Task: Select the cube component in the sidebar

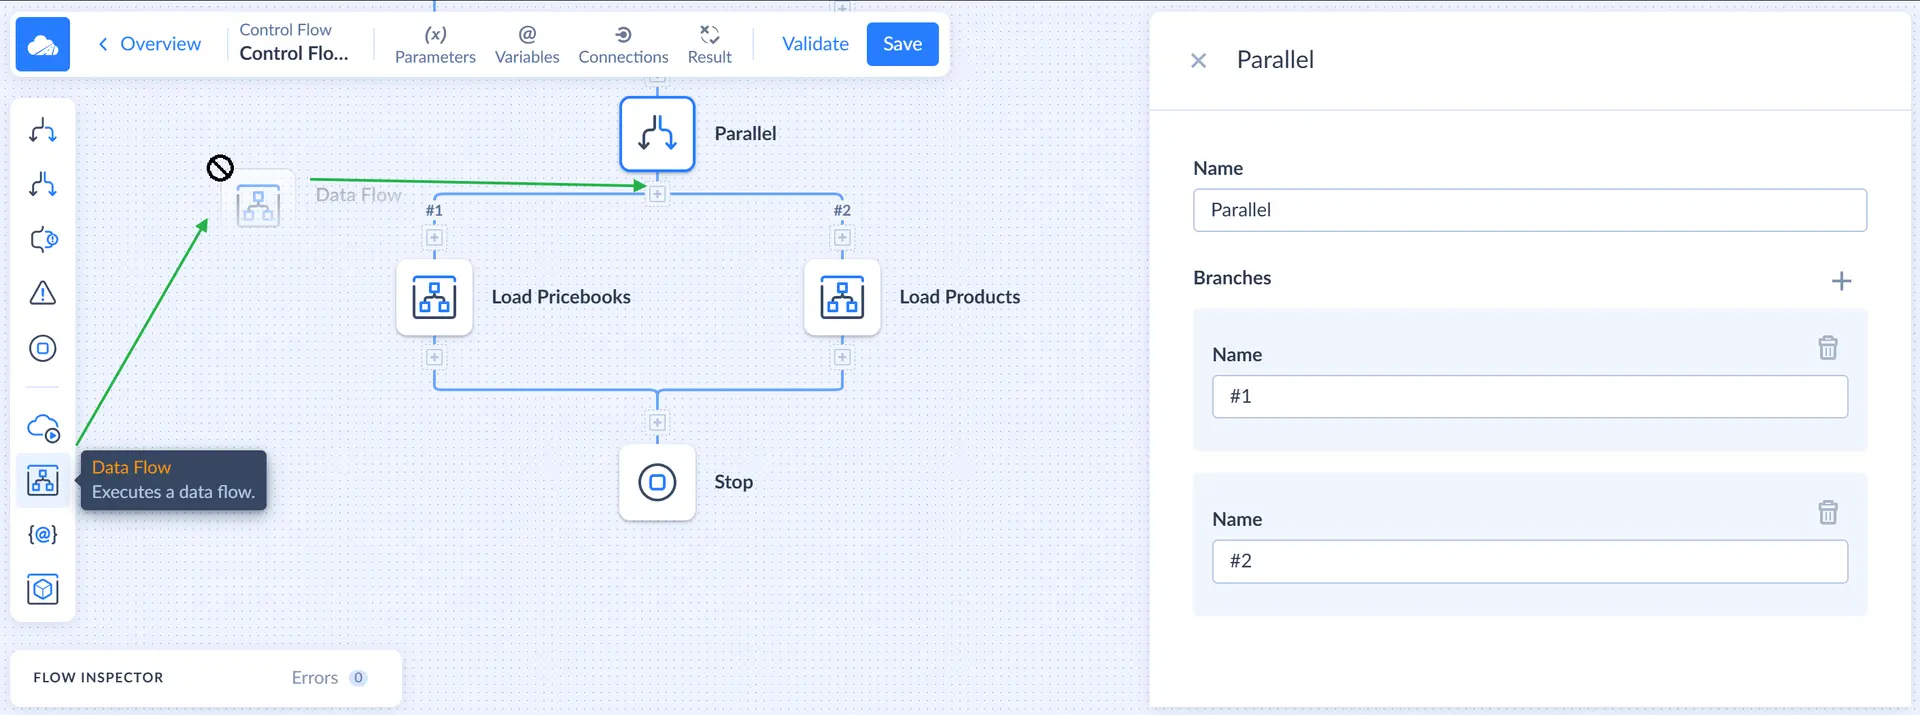Action: click(43, 589)
